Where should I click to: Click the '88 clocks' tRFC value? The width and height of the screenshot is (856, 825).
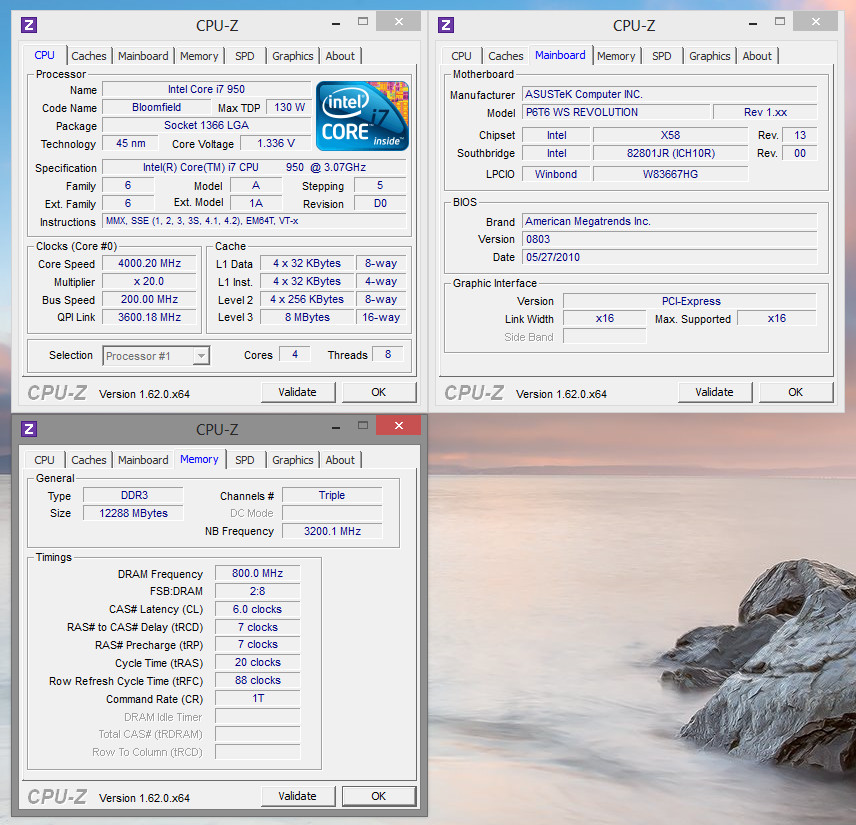point(258,680)
